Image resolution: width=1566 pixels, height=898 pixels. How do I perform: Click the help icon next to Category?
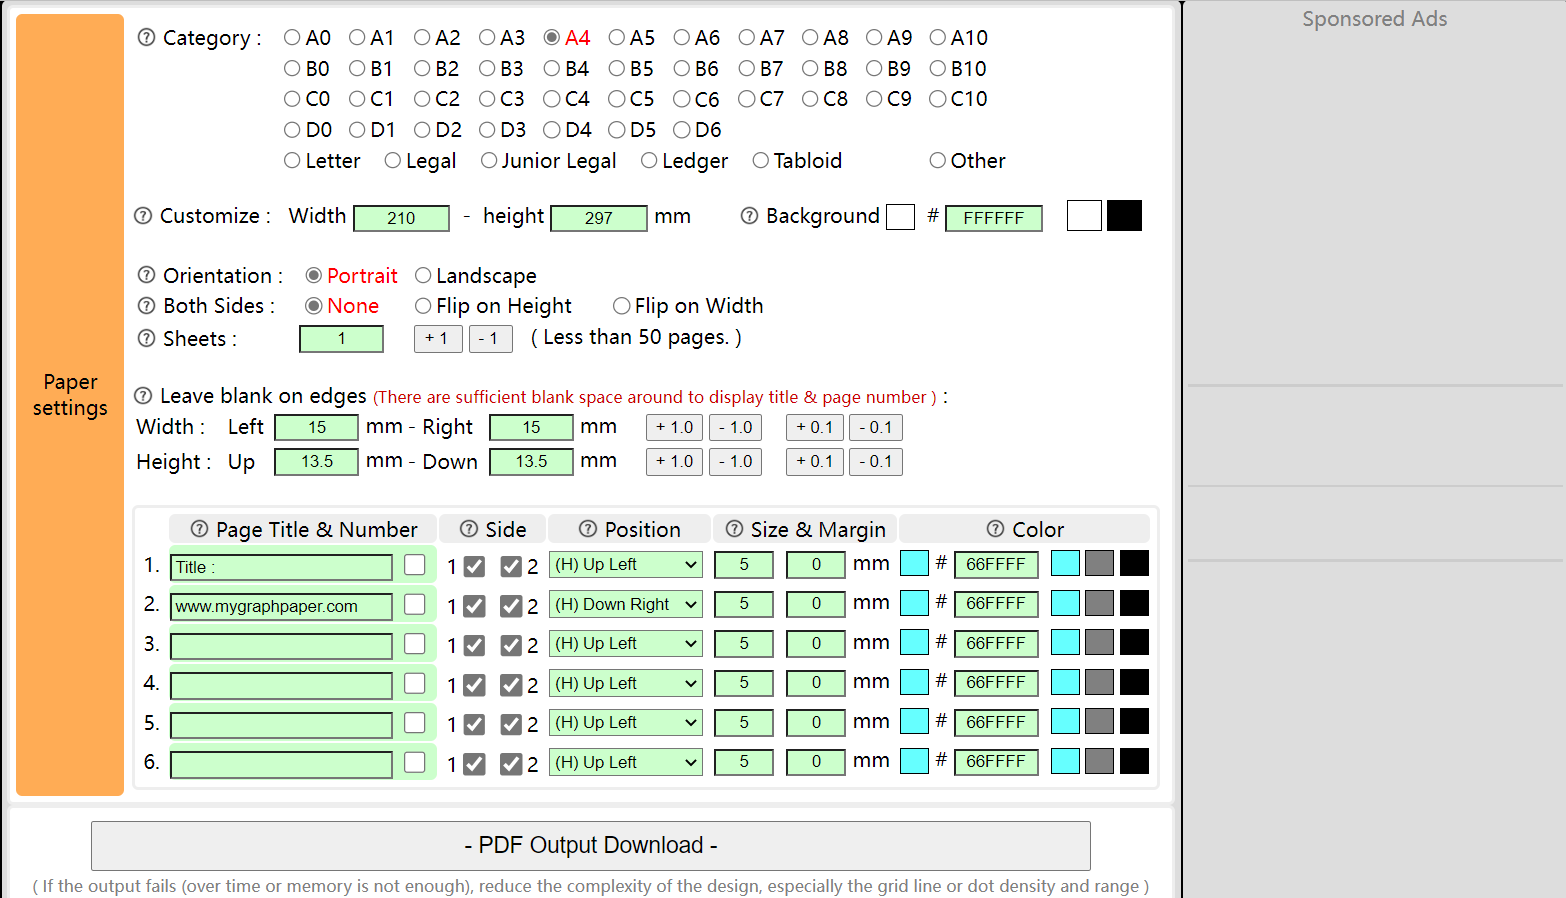146,38
